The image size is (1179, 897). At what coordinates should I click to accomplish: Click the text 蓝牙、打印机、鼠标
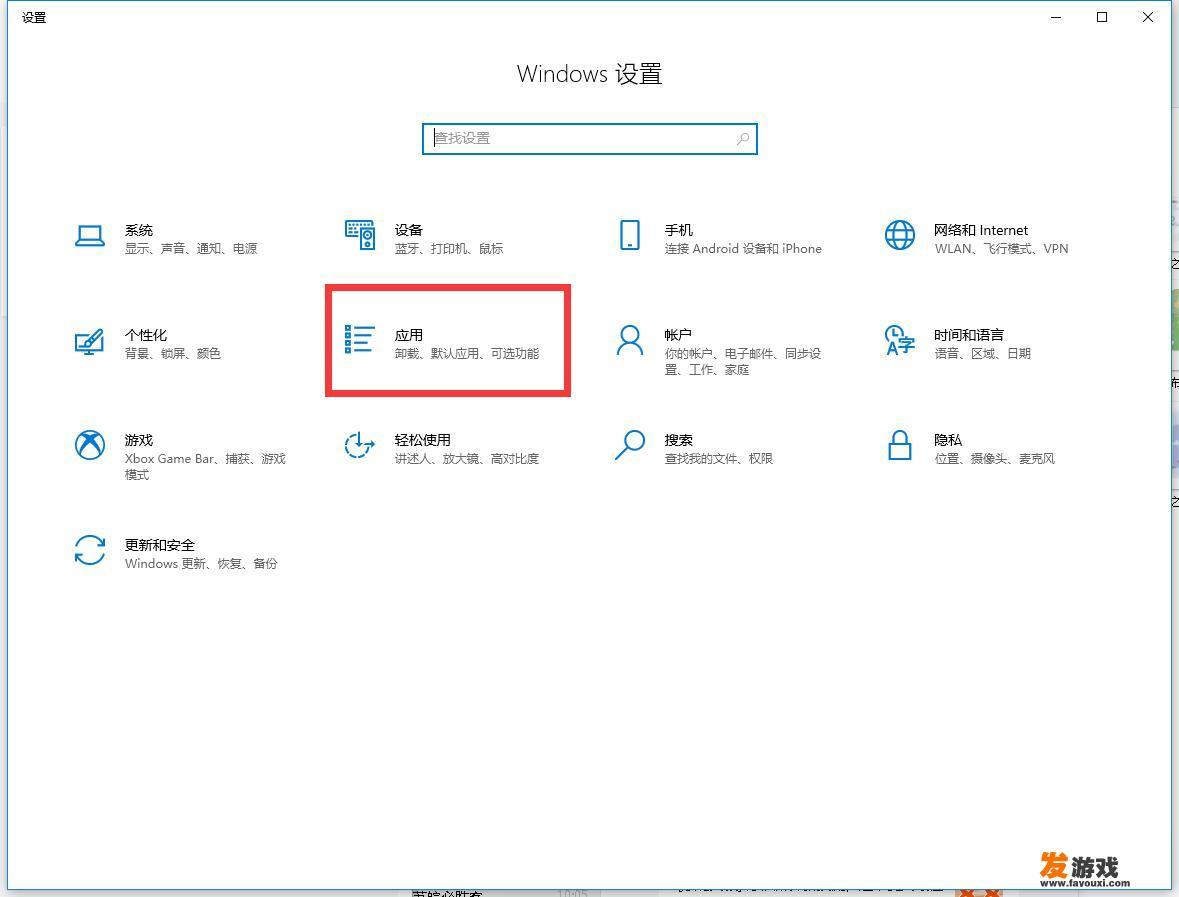[449, 249]
